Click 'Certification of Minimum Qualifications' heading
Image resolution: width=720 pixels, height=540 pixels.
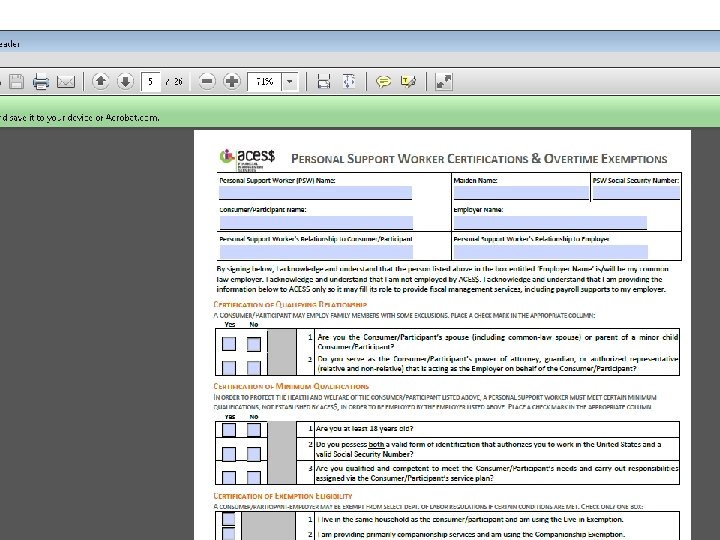pos(291,386)
